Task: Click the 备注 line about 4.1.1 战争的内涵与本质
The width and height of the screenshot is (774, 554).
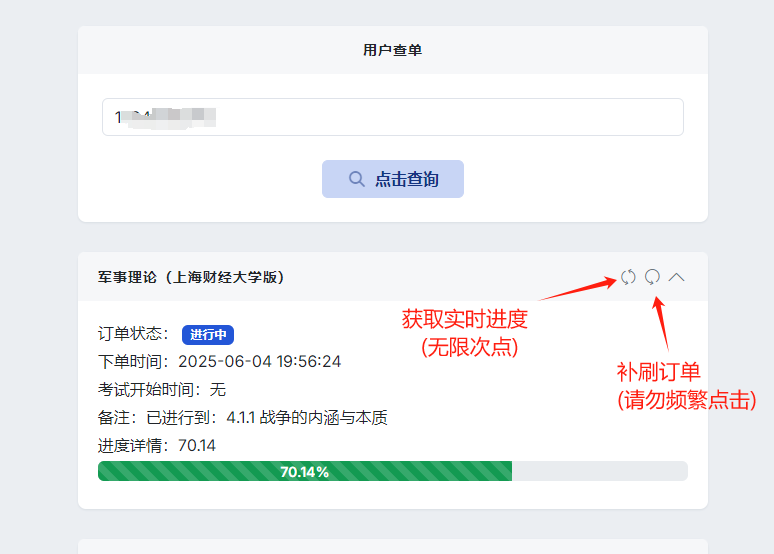Action: [x=242, y=417]
